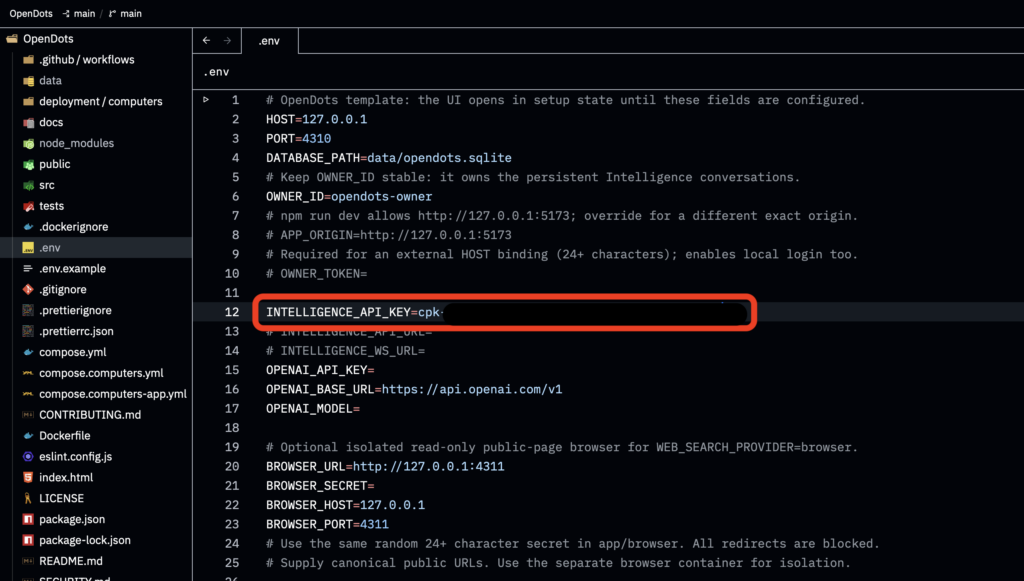Image resolution: width=1024 pixels, height=581 pixels.
Task: Click the package-lock.json npm icon
Action: coord(28,540)
